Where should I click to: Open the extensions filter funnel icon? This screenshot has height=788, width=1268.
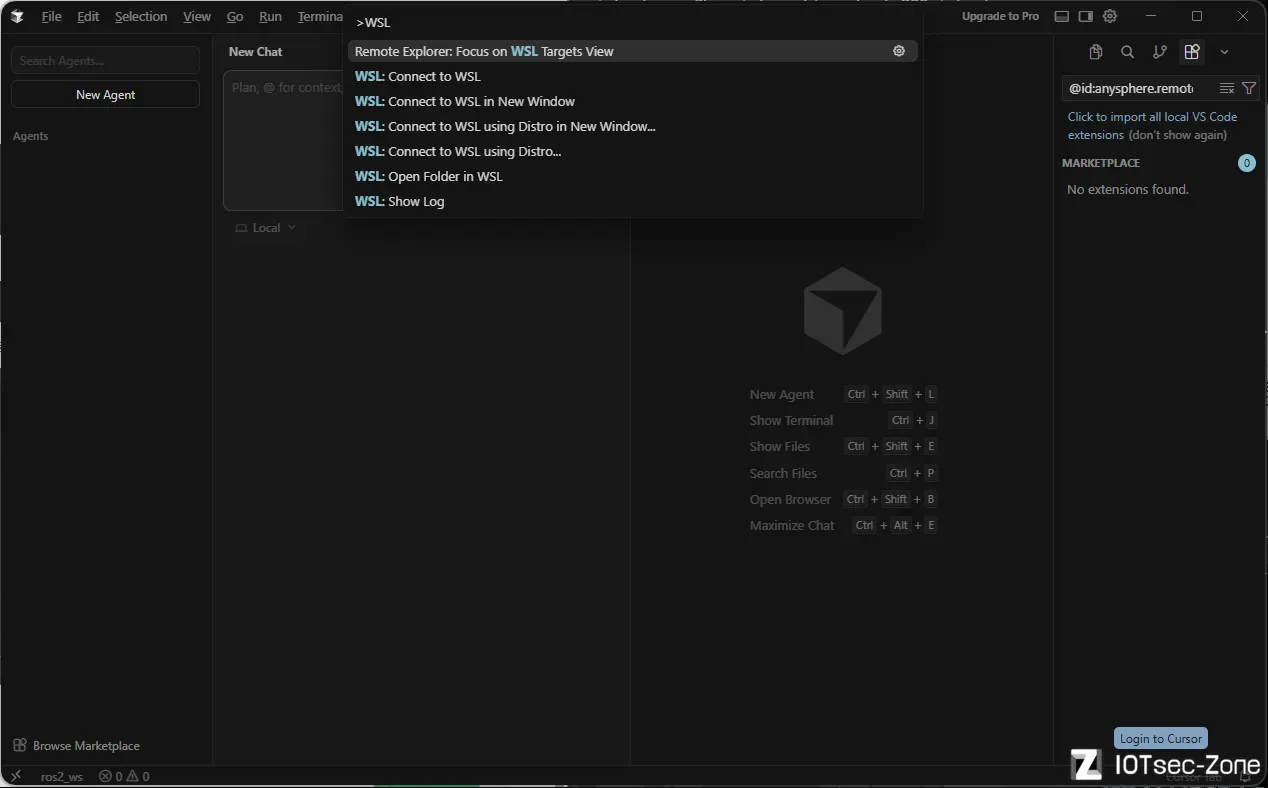[x=1249, y=88]
